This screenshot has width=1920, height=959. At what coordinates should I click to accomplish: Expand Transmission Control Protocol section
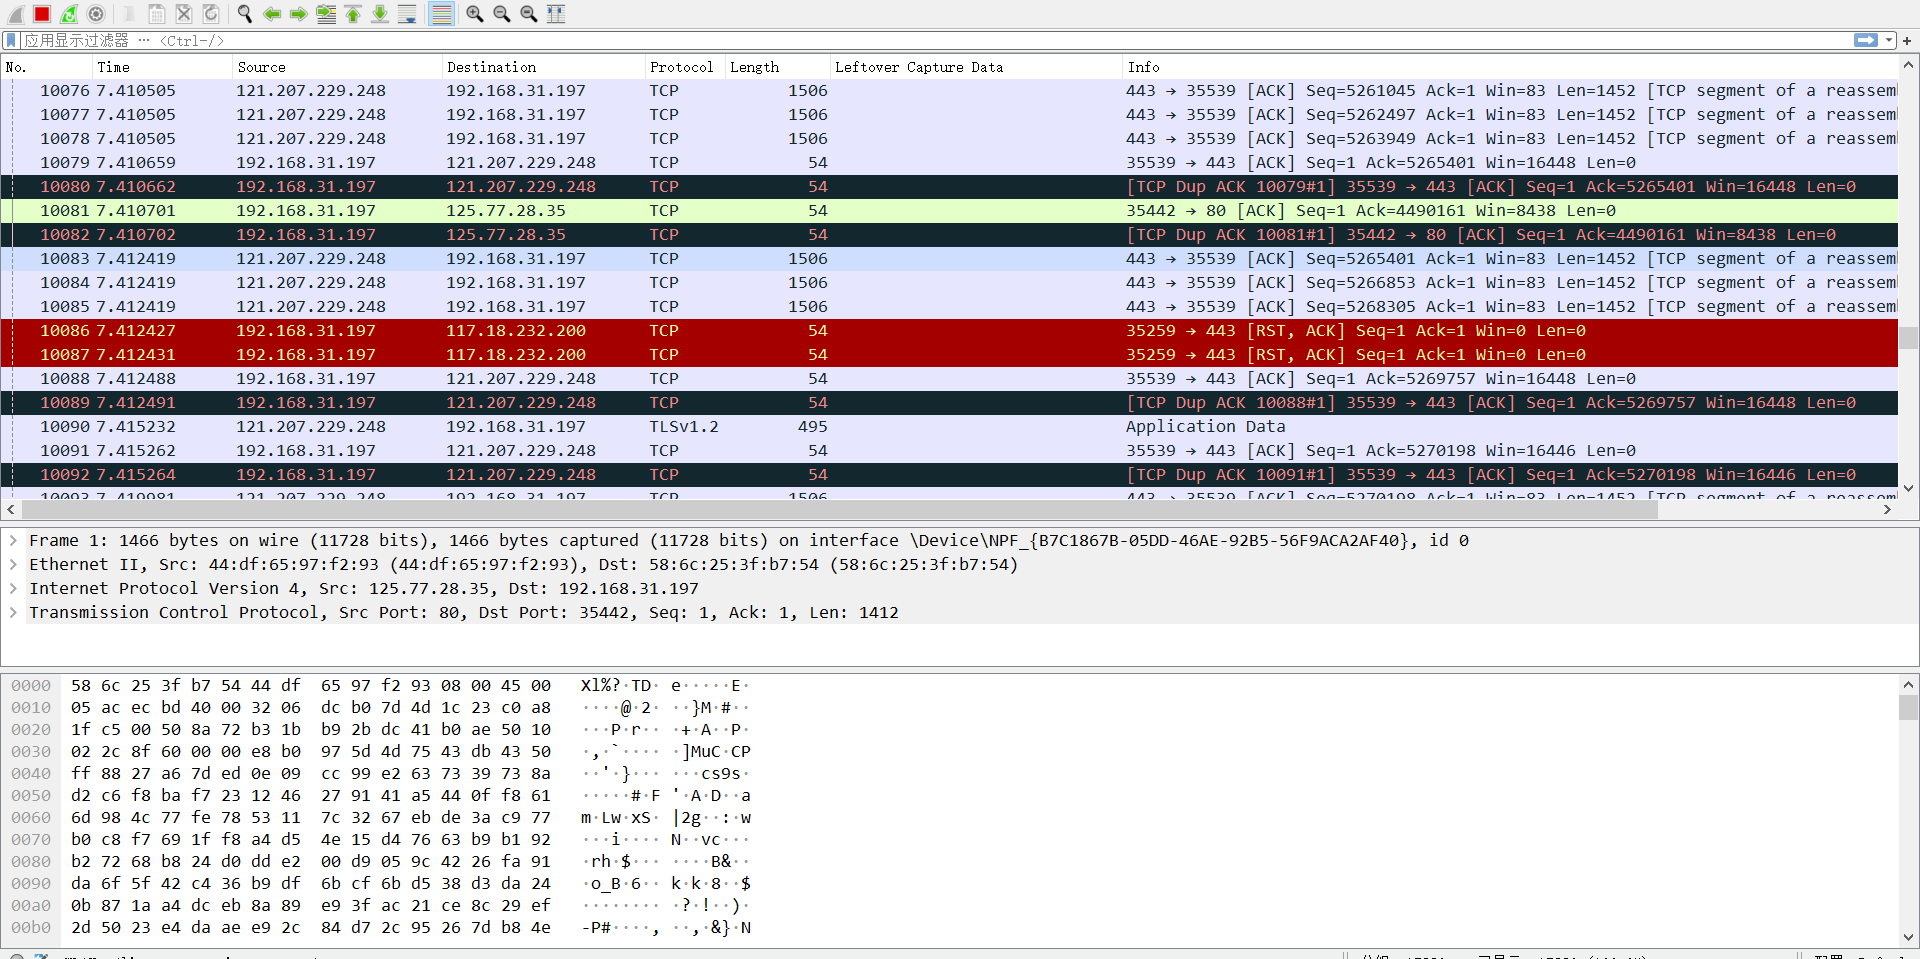[x=13, y=612]
